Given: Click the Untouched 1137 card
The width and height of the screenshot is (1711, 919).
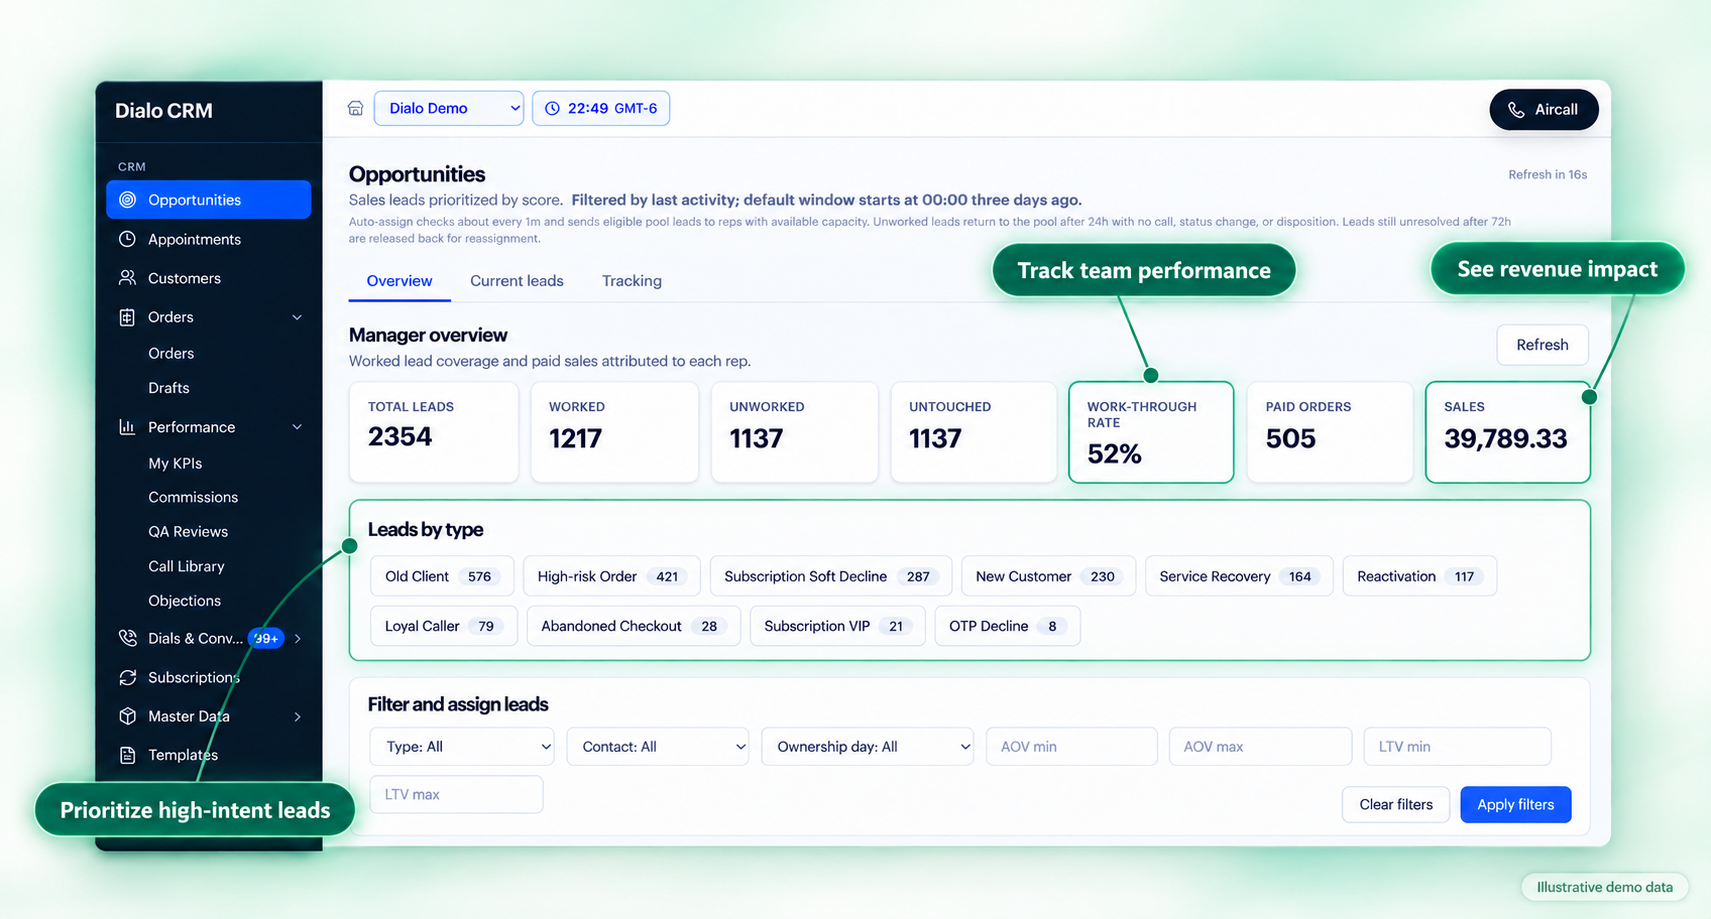Looking at the screenshot, I should point(973,432).
